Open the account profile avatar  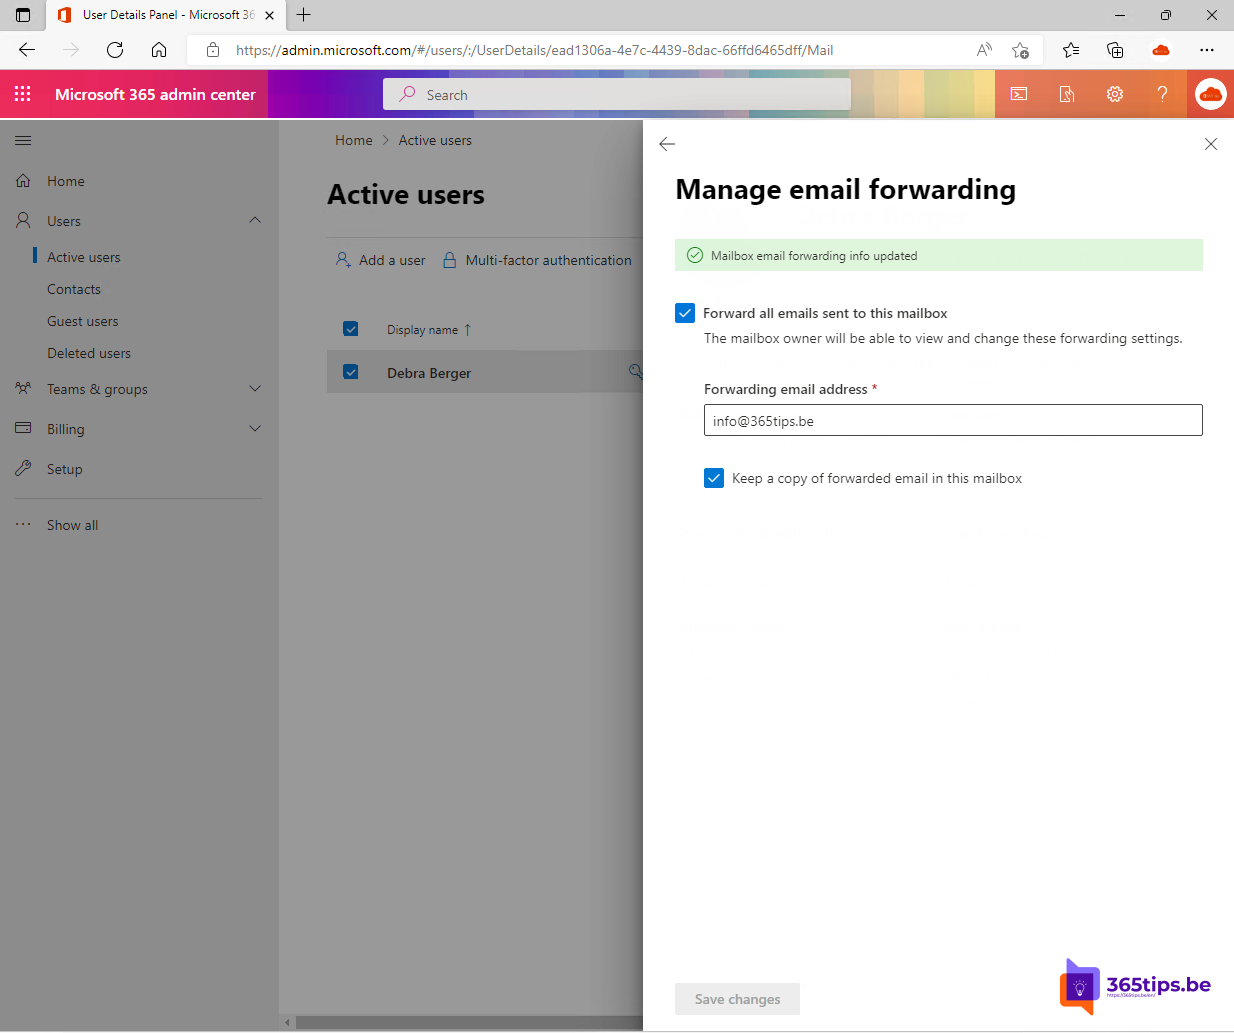tap(1210, 94)
